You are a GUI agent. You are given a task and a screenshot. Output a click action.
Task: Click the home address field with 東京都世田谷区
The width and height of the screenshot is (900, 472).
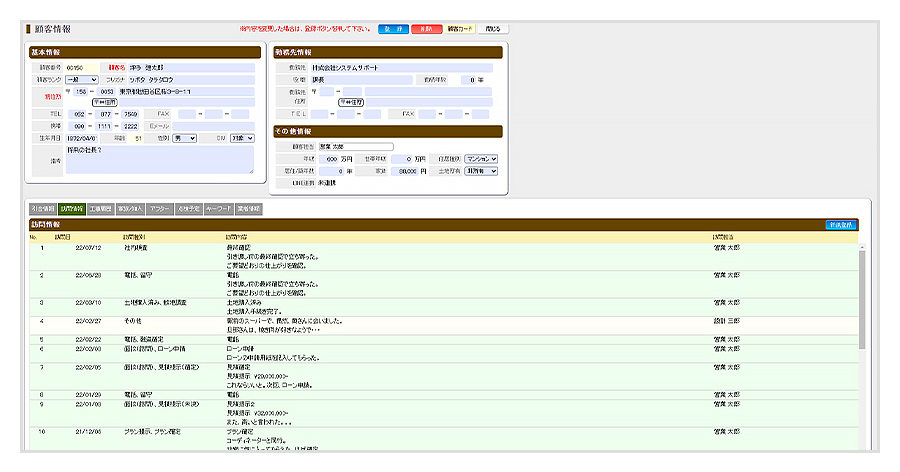pyautogui.click(x=186, y=91)
